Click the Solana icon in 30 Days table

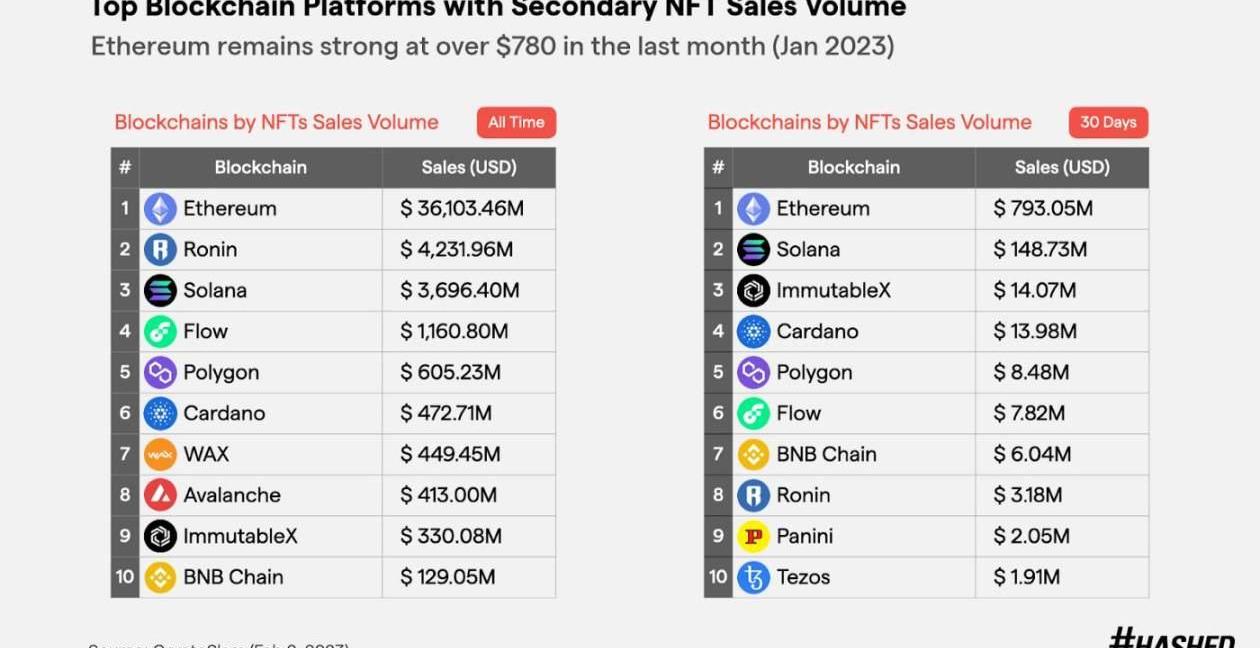753,250
